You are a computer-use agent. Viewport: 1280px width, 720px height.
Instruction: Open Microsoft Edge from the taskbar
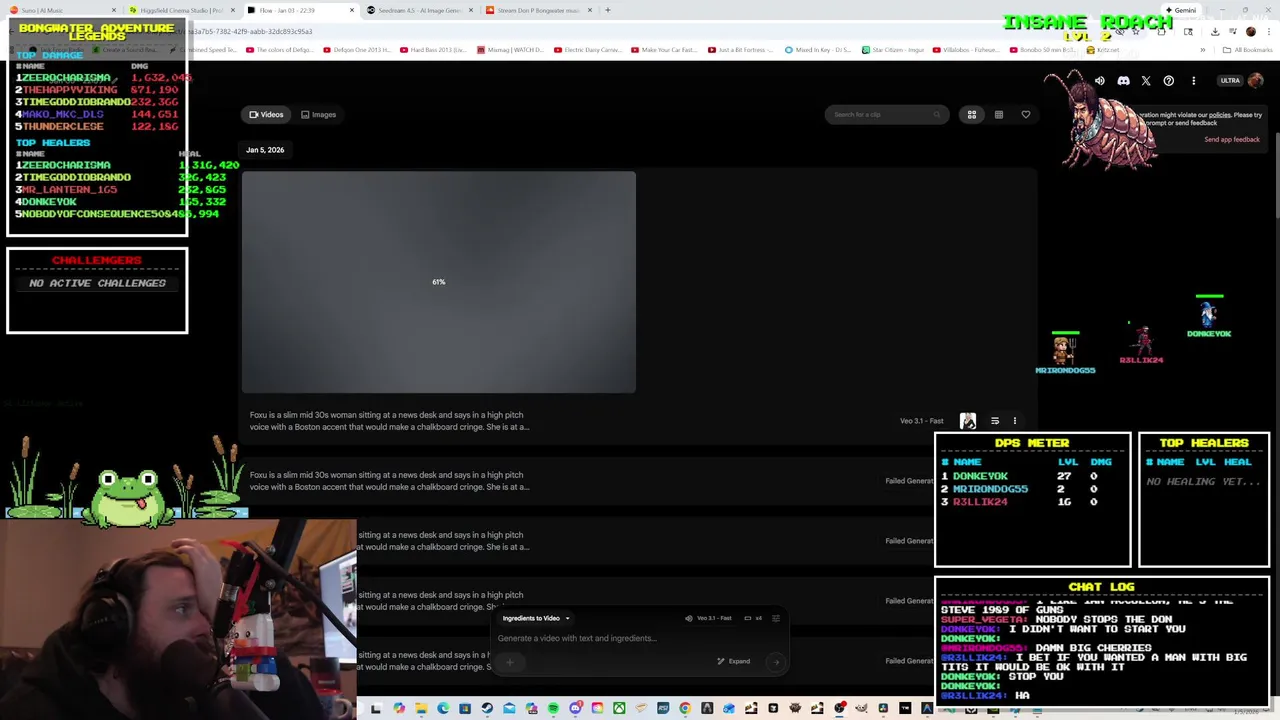[x=443, y=709]
